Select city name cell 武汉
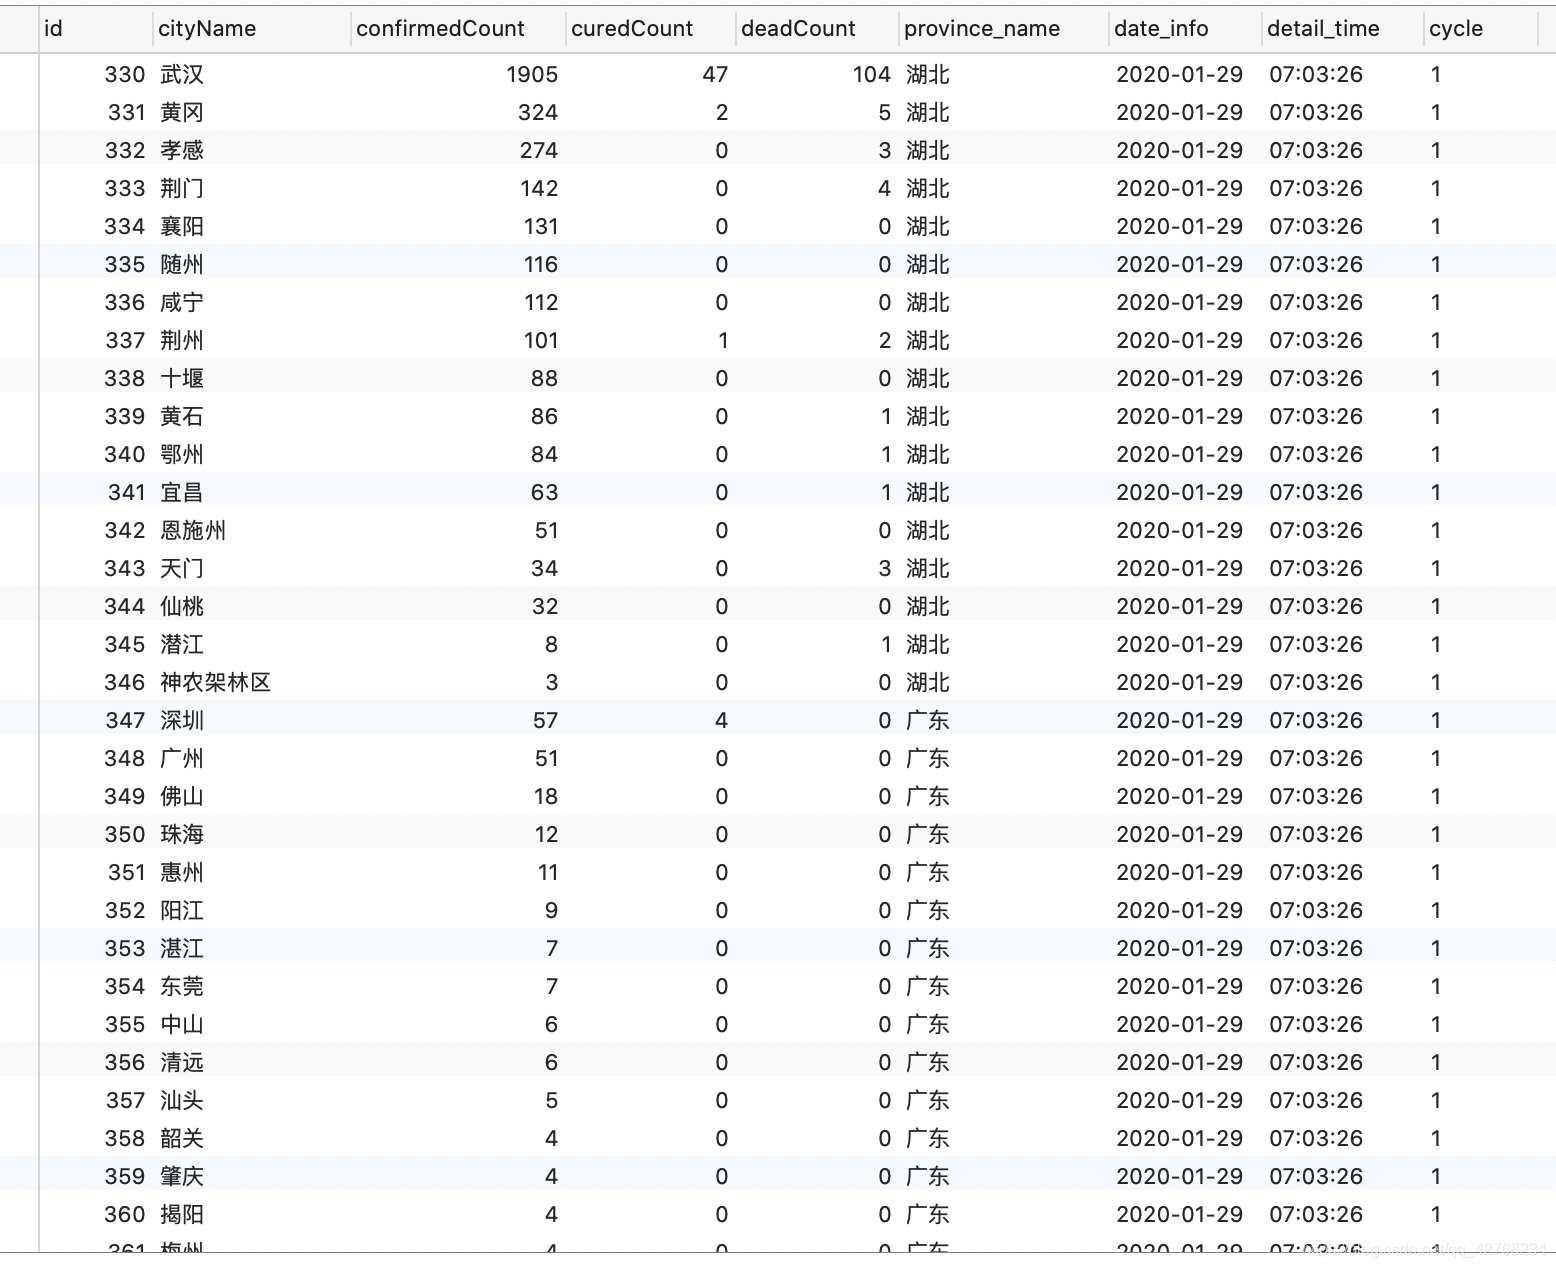 click(182, 74)
